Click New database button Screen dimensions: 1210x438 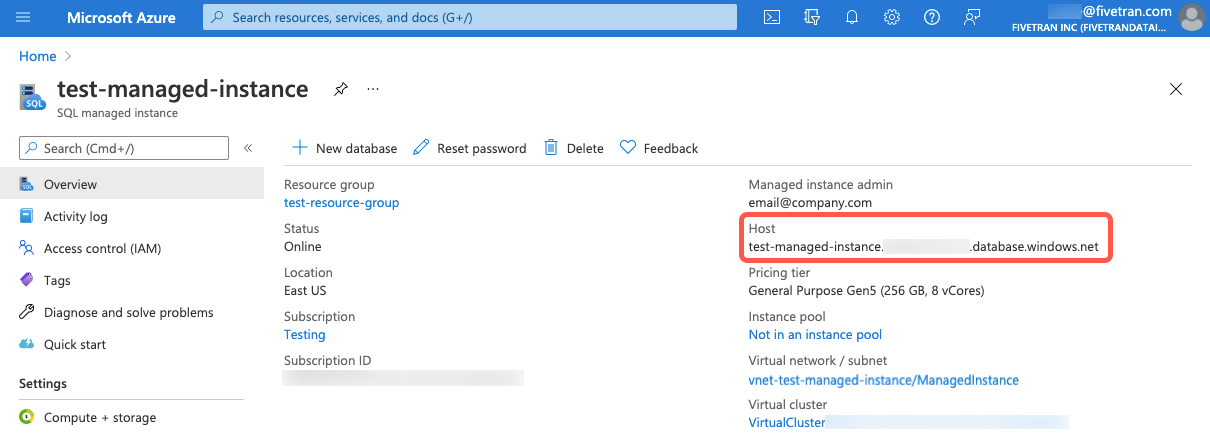[344, 148]
